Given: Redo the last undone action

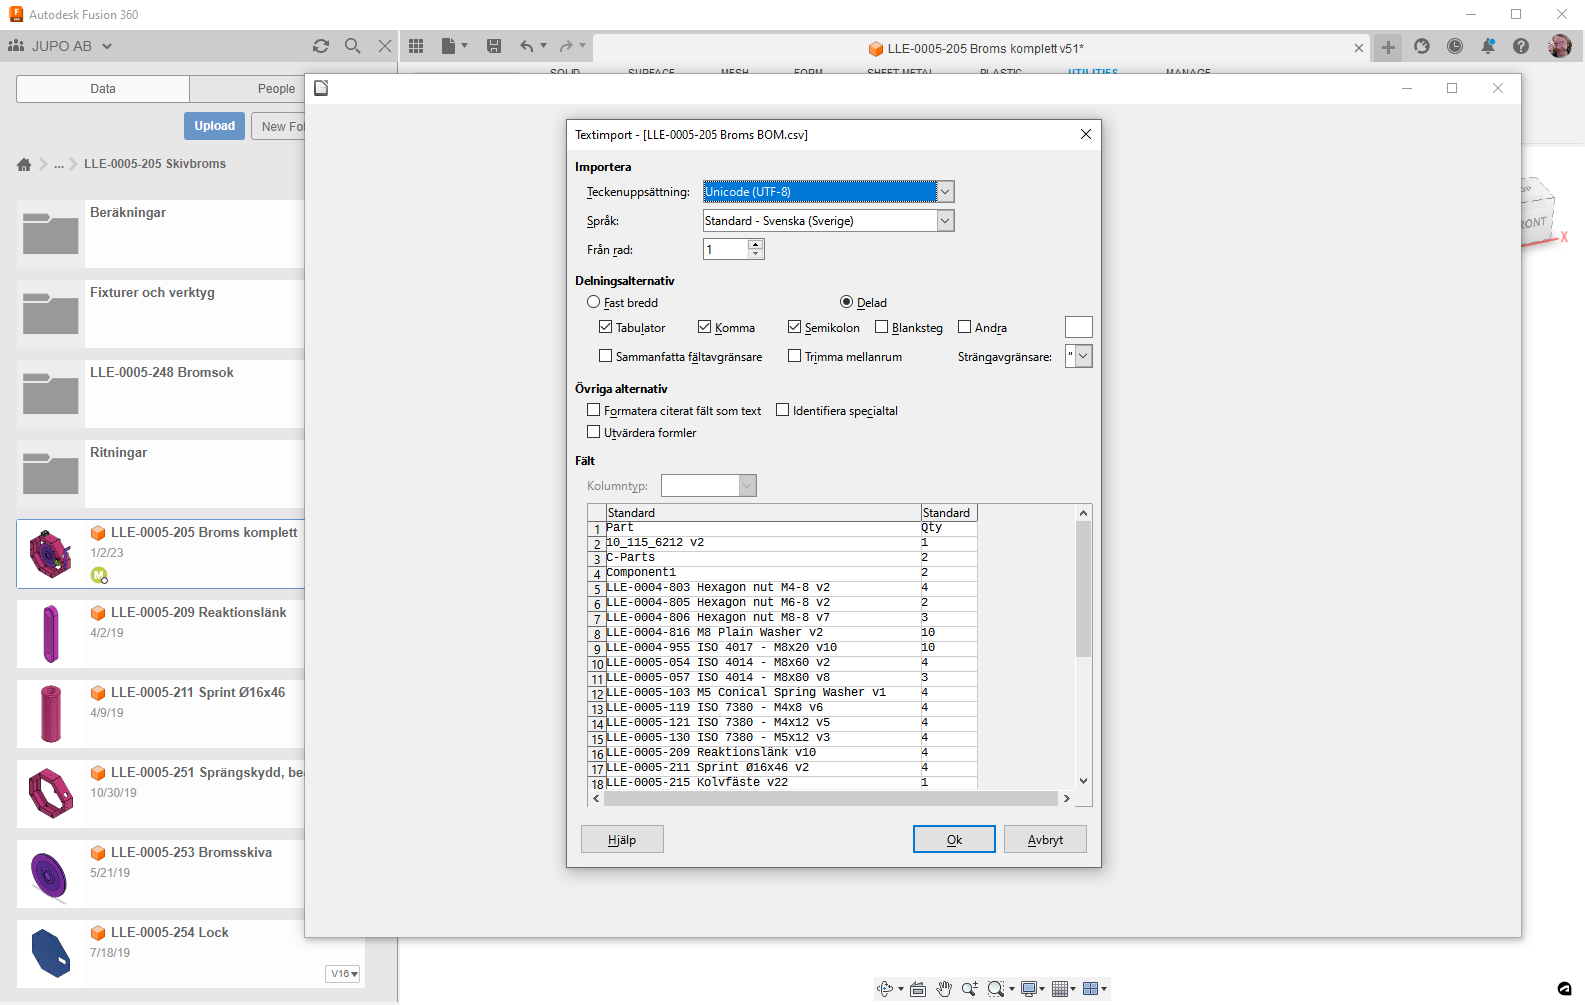Looking at the screenshot, I should (x=566, y=46).
